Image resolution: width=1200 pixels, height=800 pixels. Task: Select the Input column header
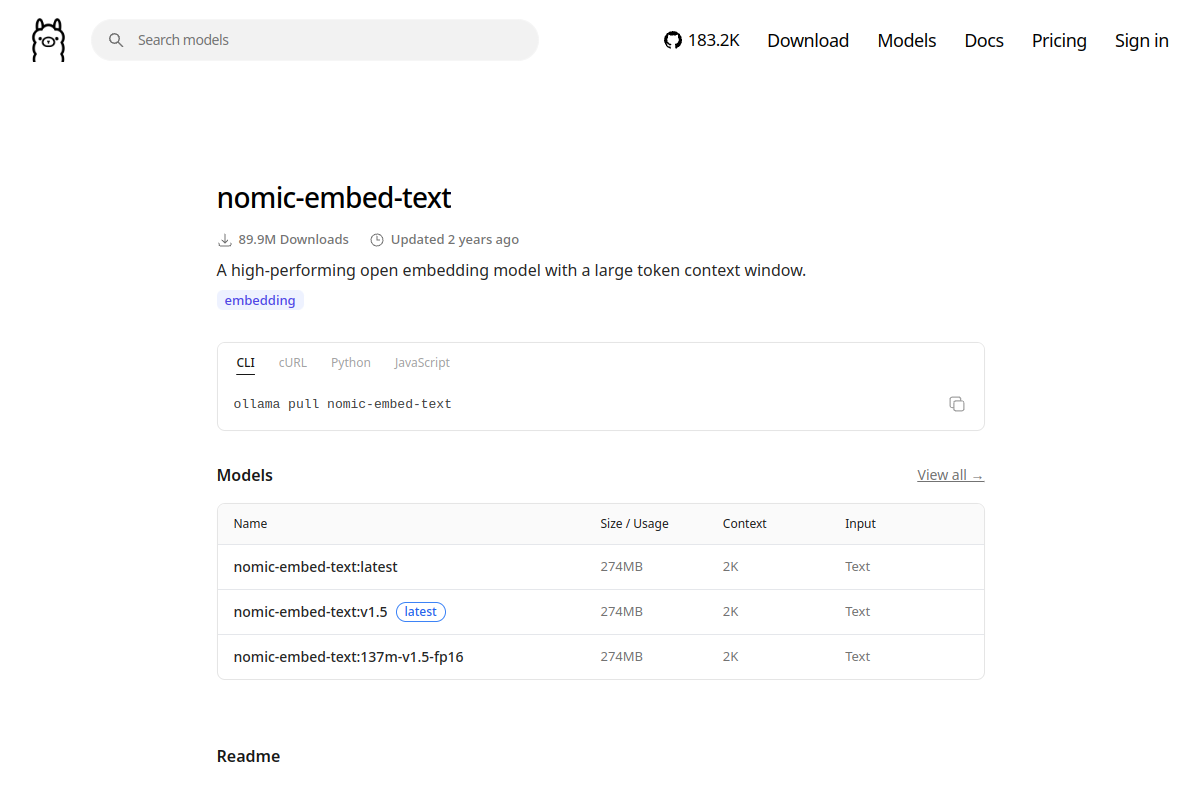coord(860,524)
